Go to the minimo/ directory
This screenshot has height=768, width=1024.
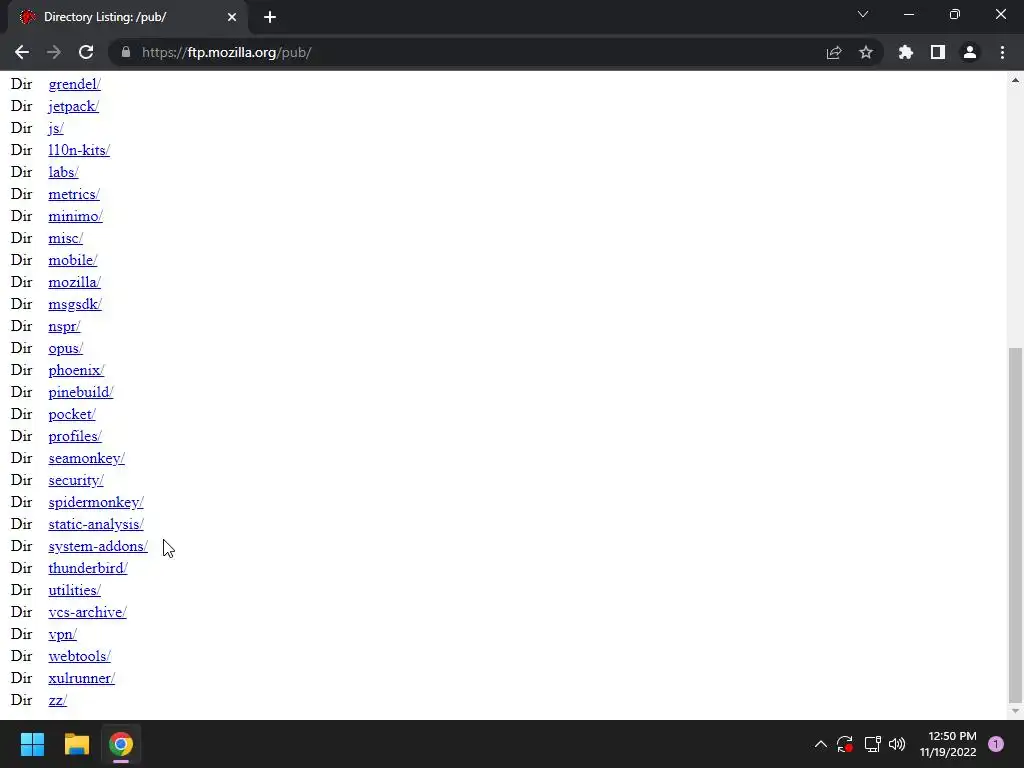(75, 216)
